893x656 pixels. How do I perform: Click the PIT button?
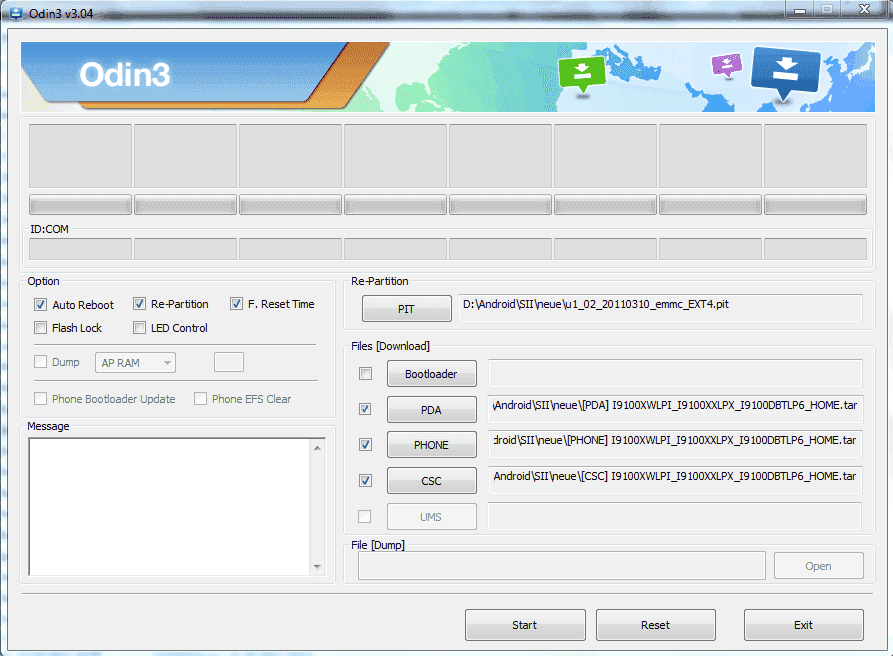pos(407,309)
